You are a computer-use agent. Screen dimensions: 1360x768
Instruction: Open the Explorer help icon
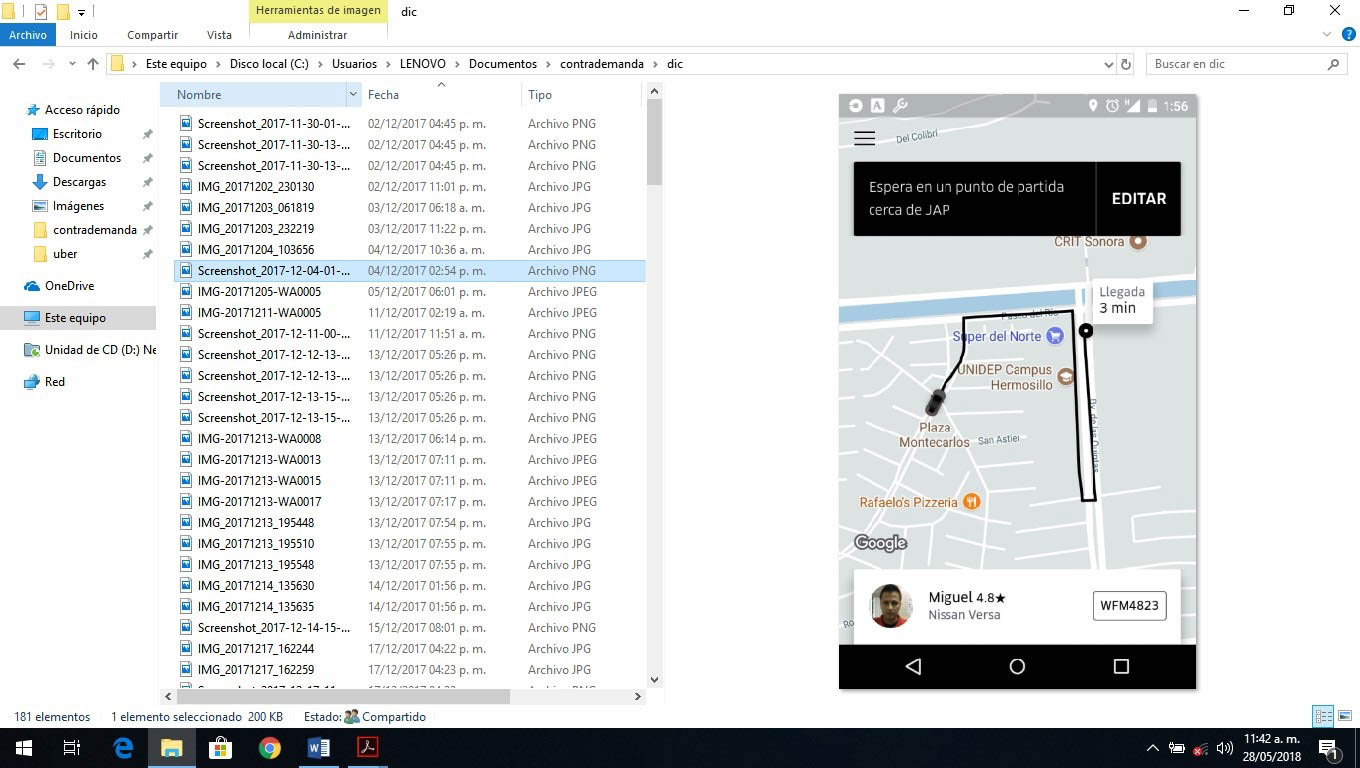click(1349, 35)
